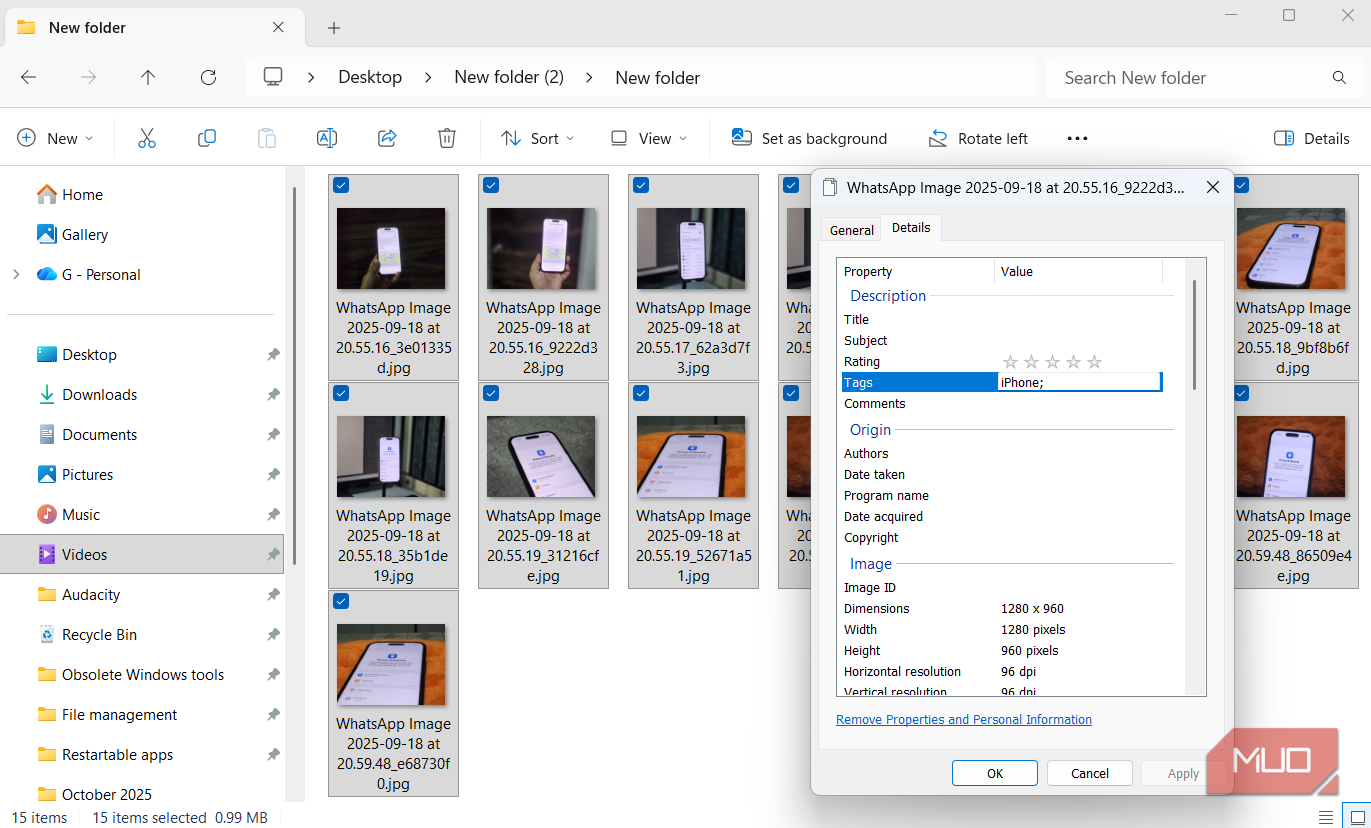This screenshot has width=1371, height=828.
Task: Unpin Desktop using its pin icon
Action: point(273,354)
